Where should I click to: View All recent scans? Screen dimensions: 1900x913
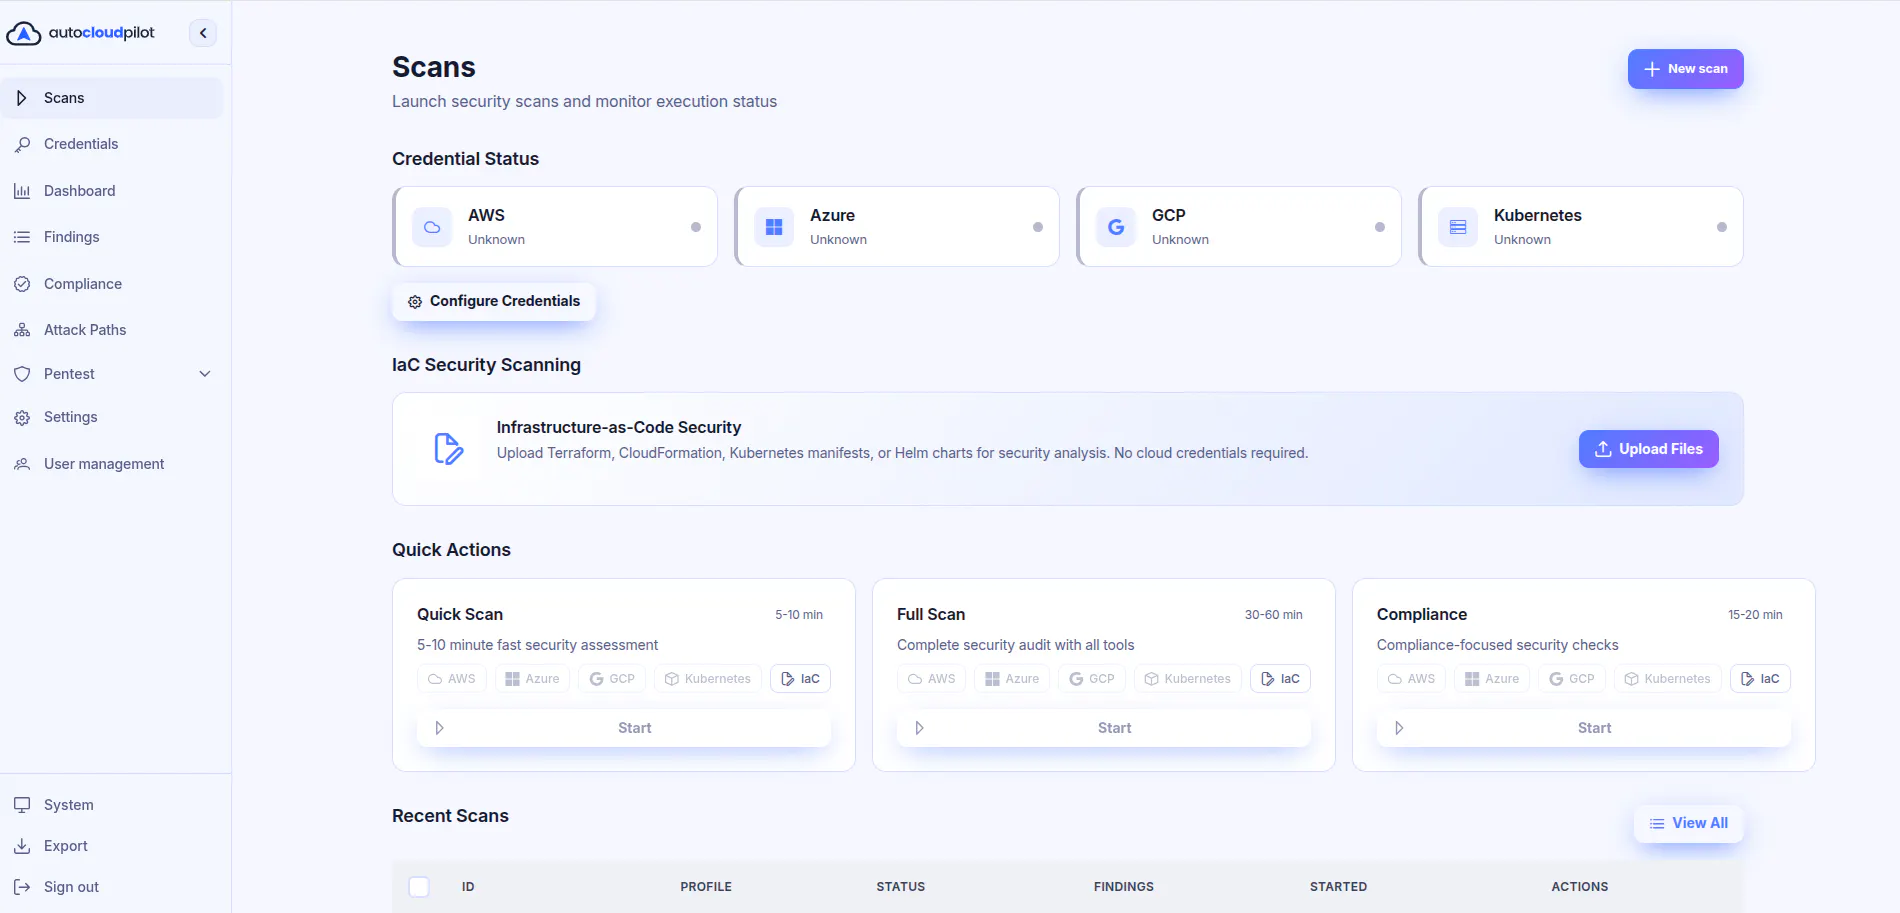[x=1688, y=823]
